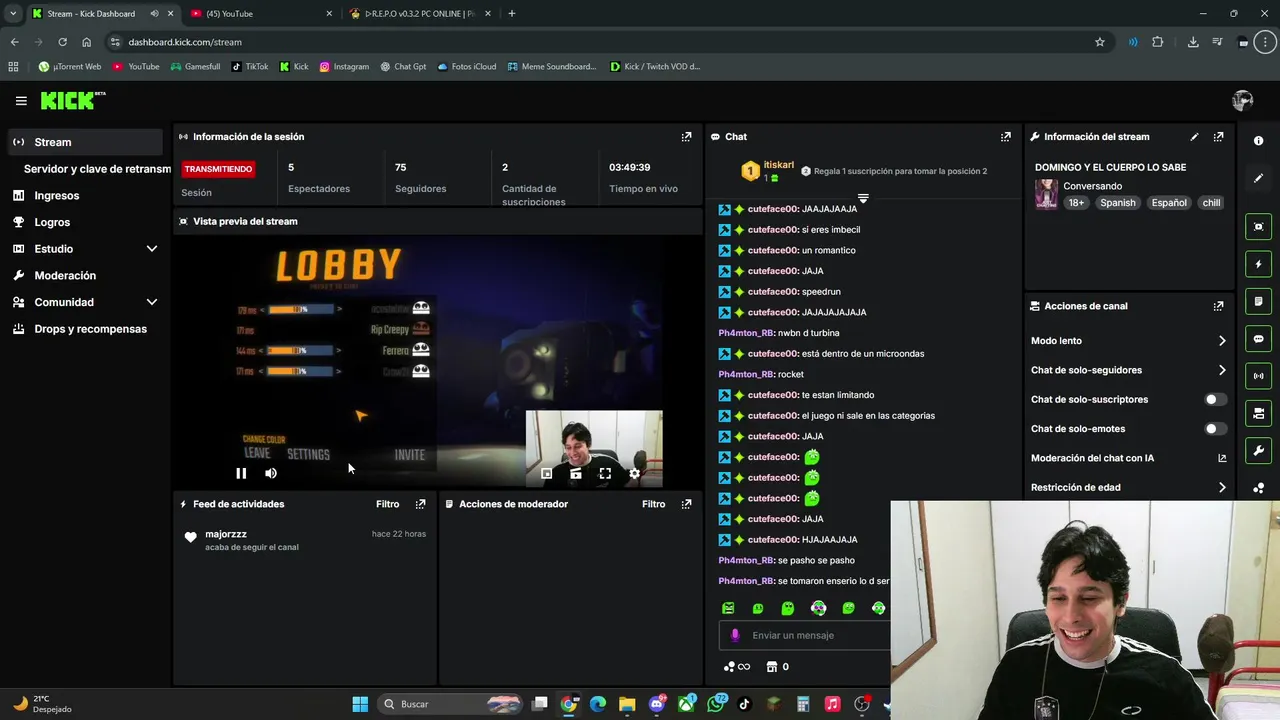Toggle the channel actions icon in right sidebar

pos(1258,413)
